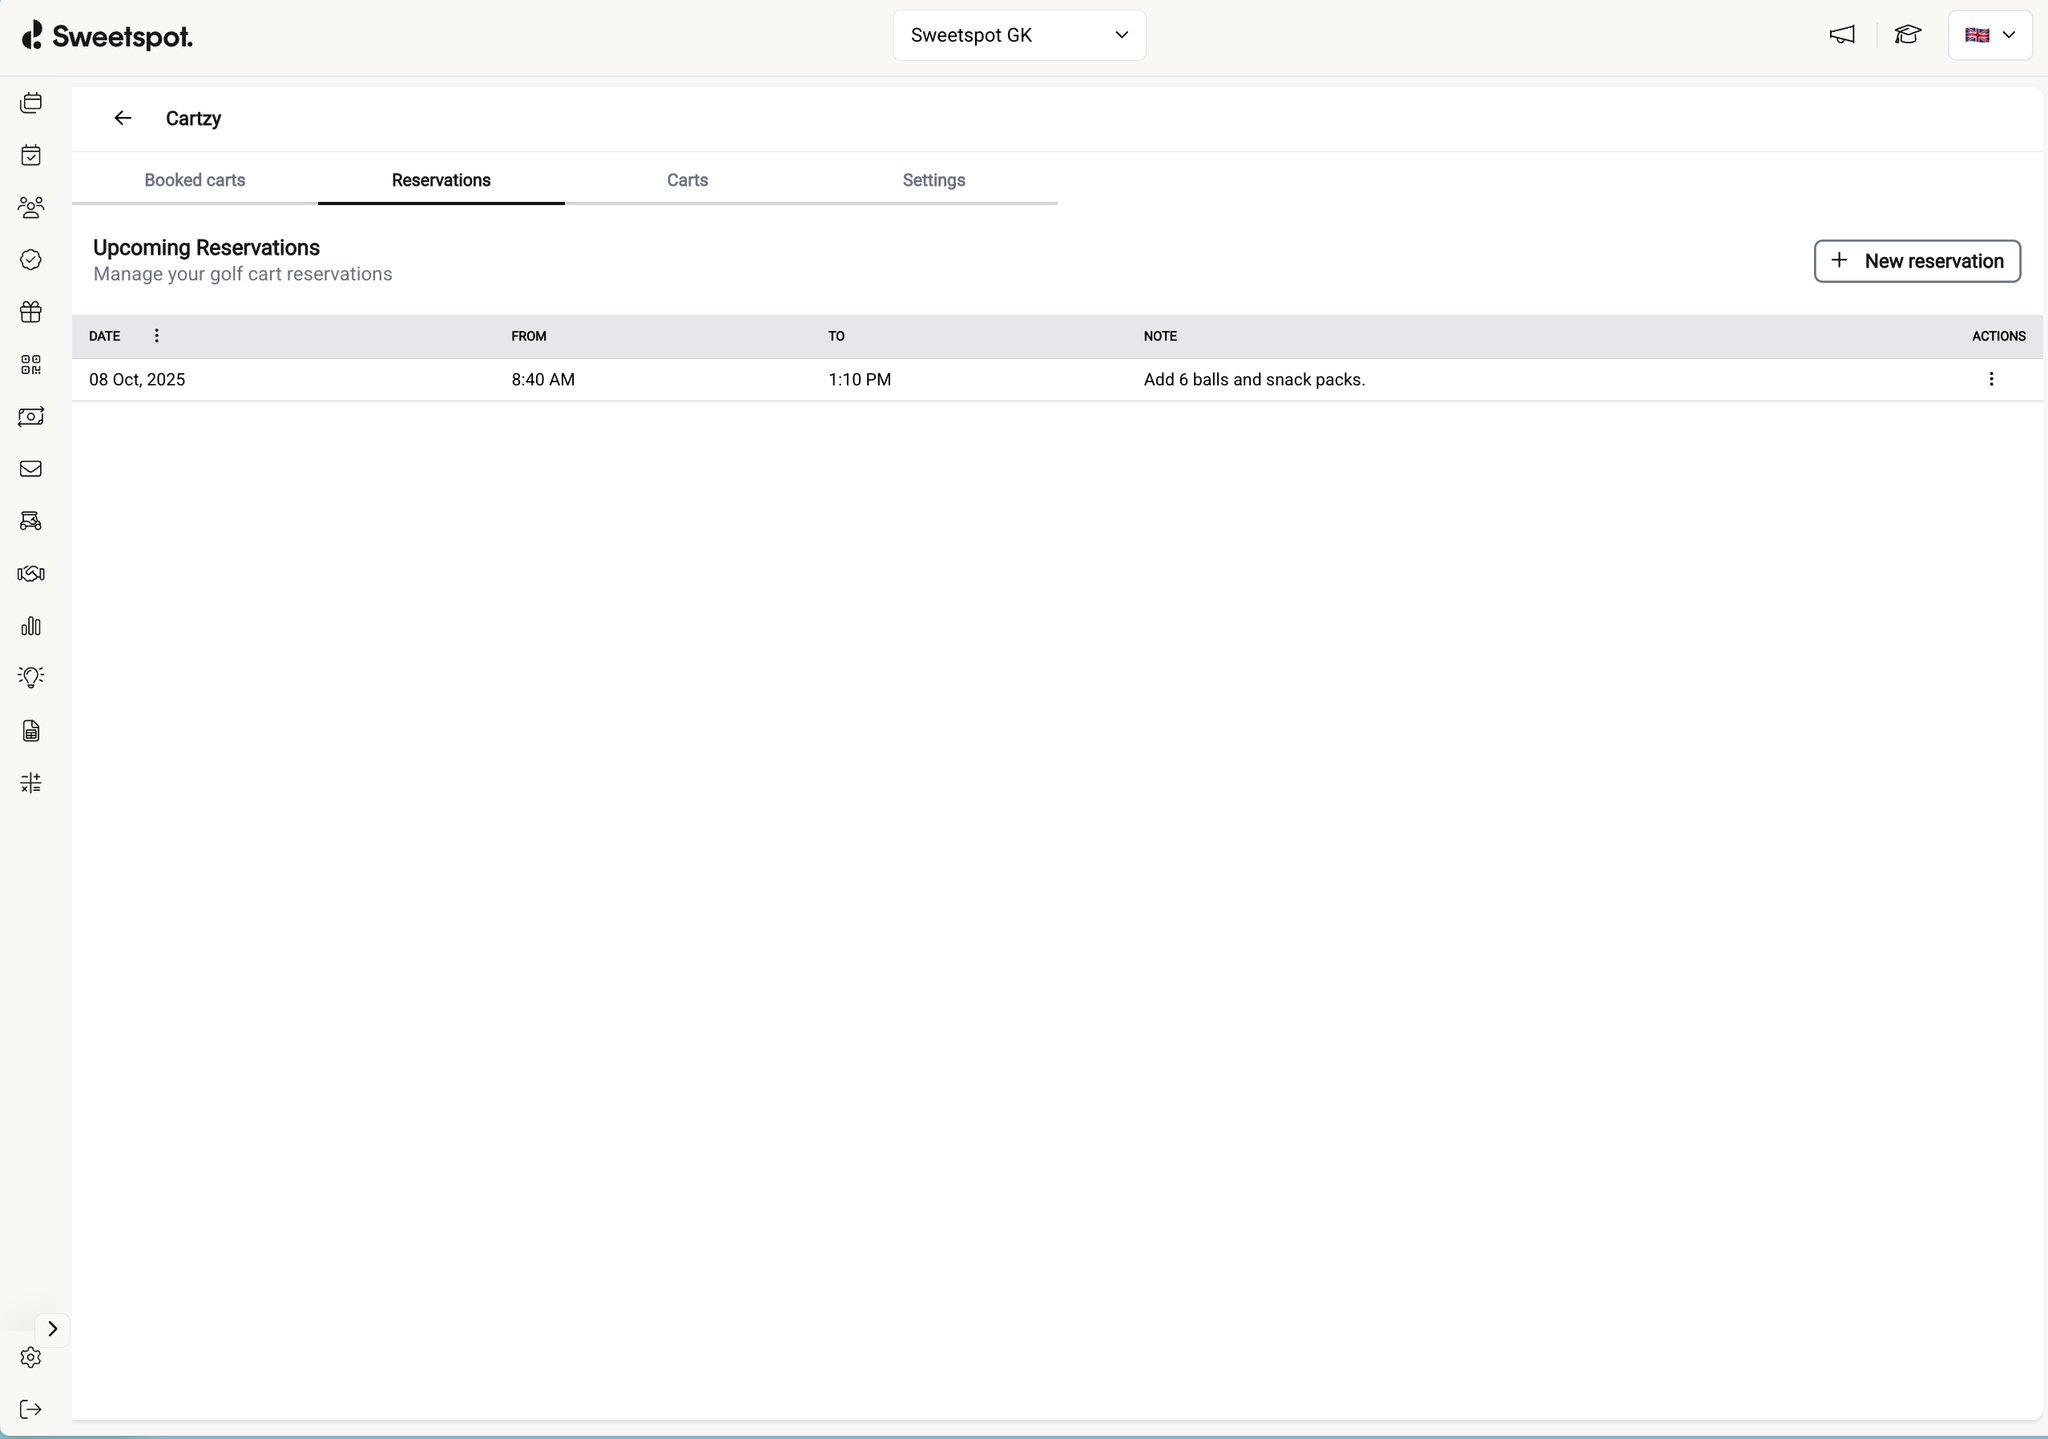
Task: Open the golf cart section in the sidebar
Action: (31, 520)
